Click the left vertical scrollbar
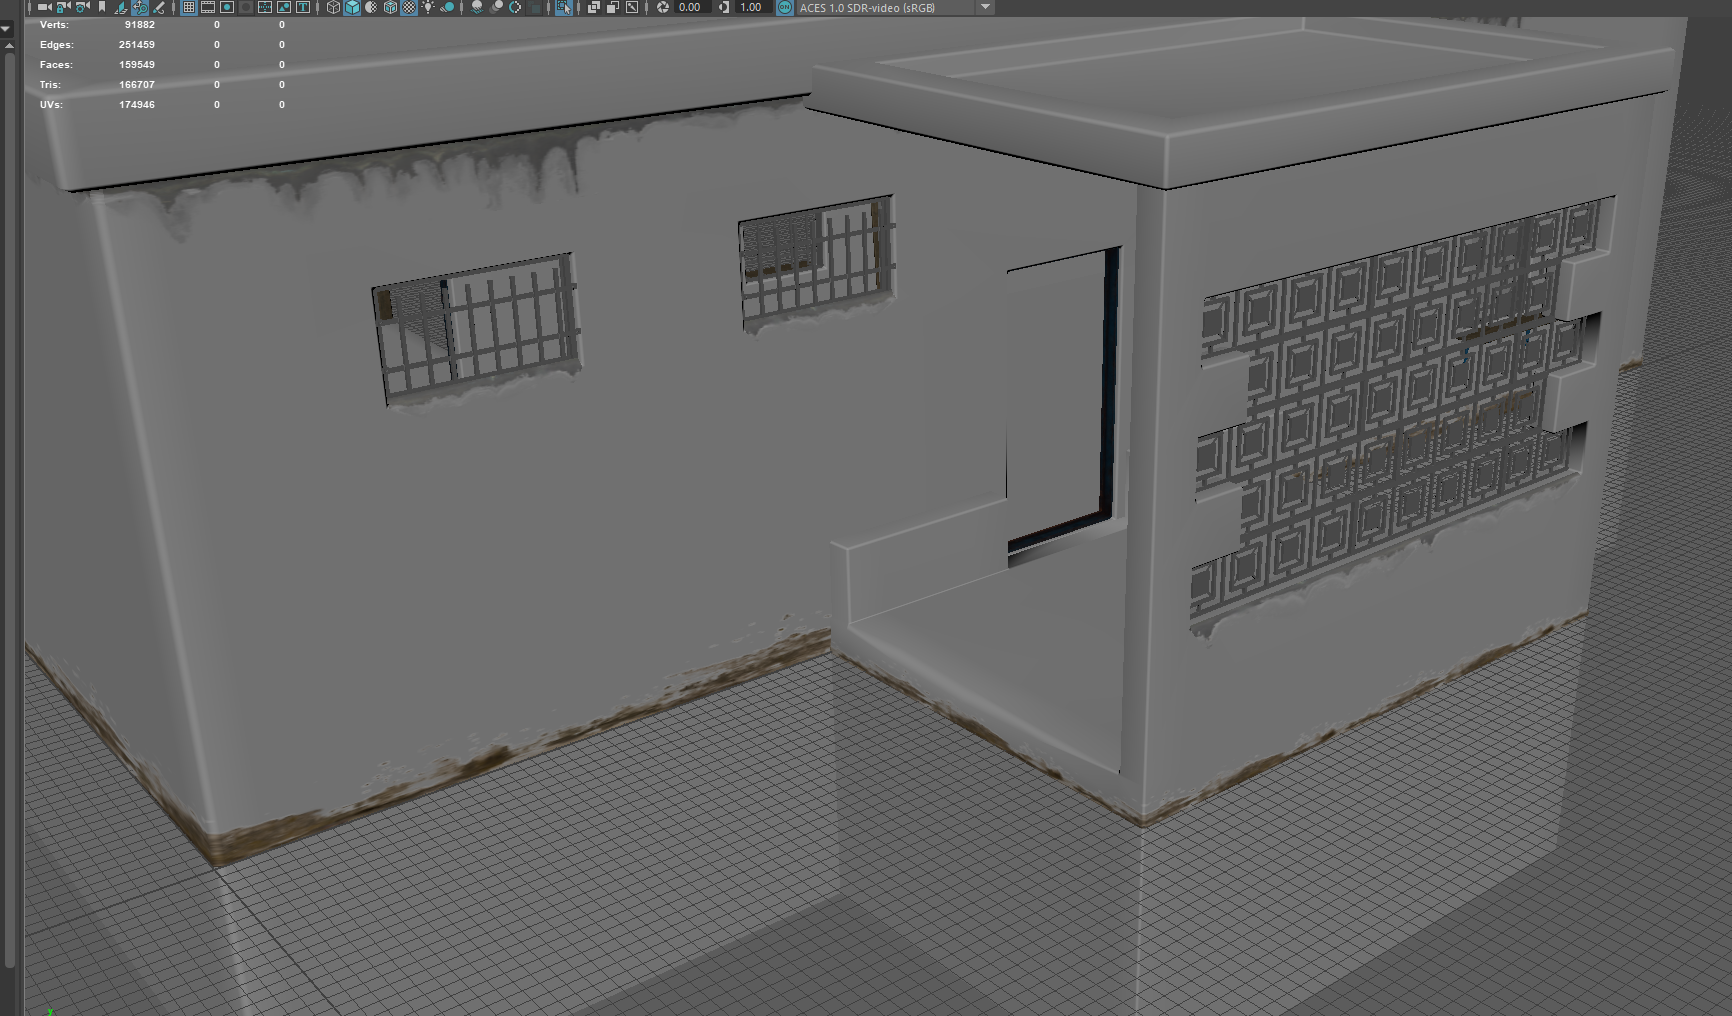The image size is (1732, 1016). [10, 510]
